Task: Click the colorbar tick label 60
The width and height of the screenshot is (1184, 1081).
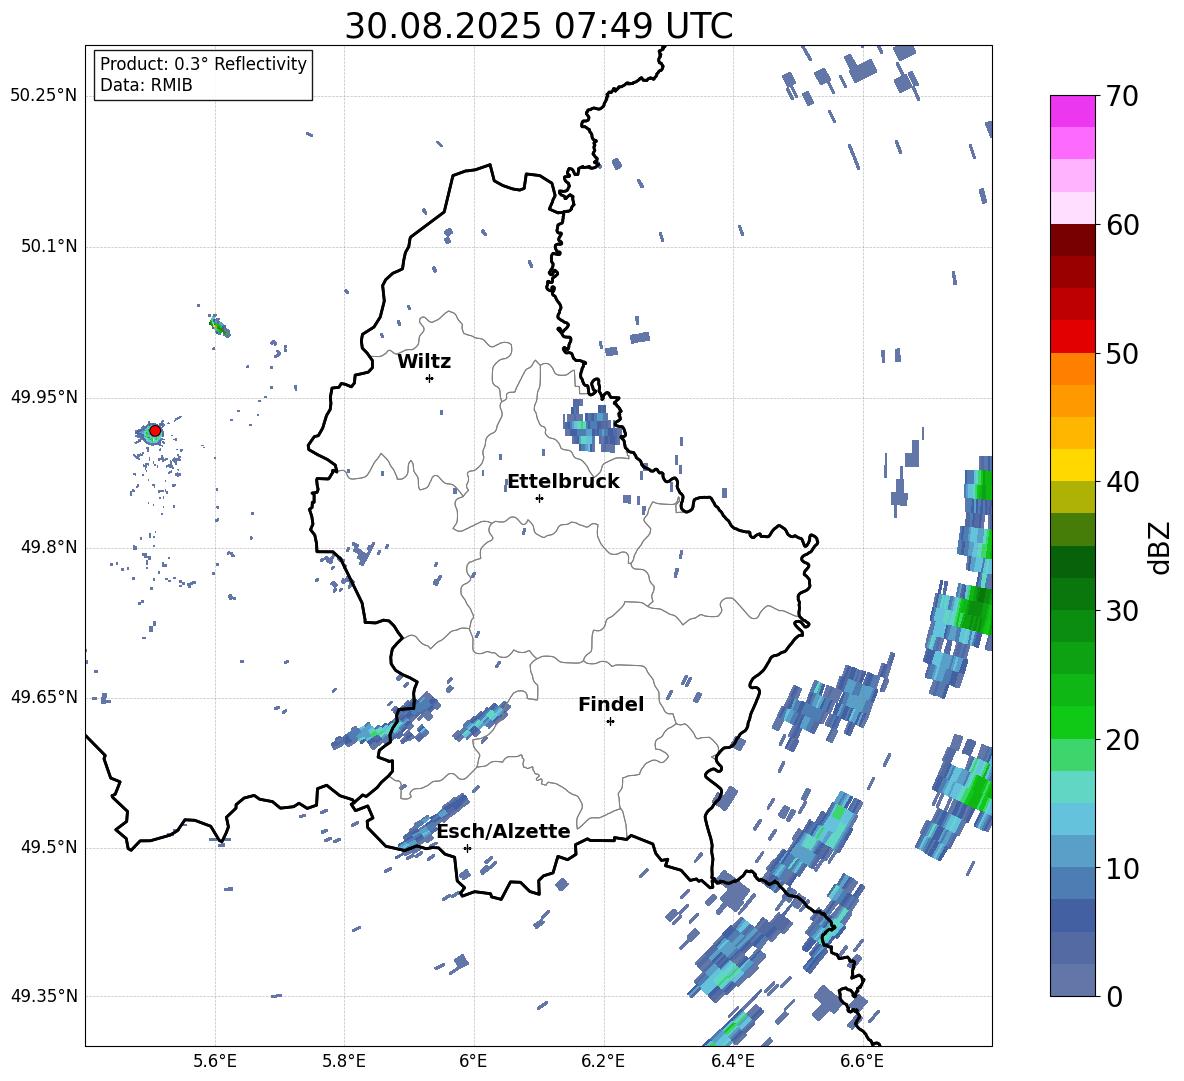Action: tap(1122, 225)
